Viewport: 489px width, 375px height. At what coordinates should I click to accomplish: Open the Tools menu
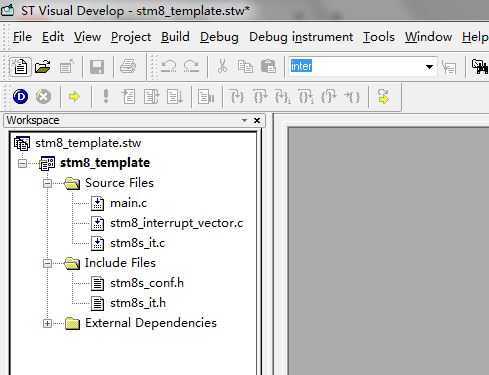[379, 37]
